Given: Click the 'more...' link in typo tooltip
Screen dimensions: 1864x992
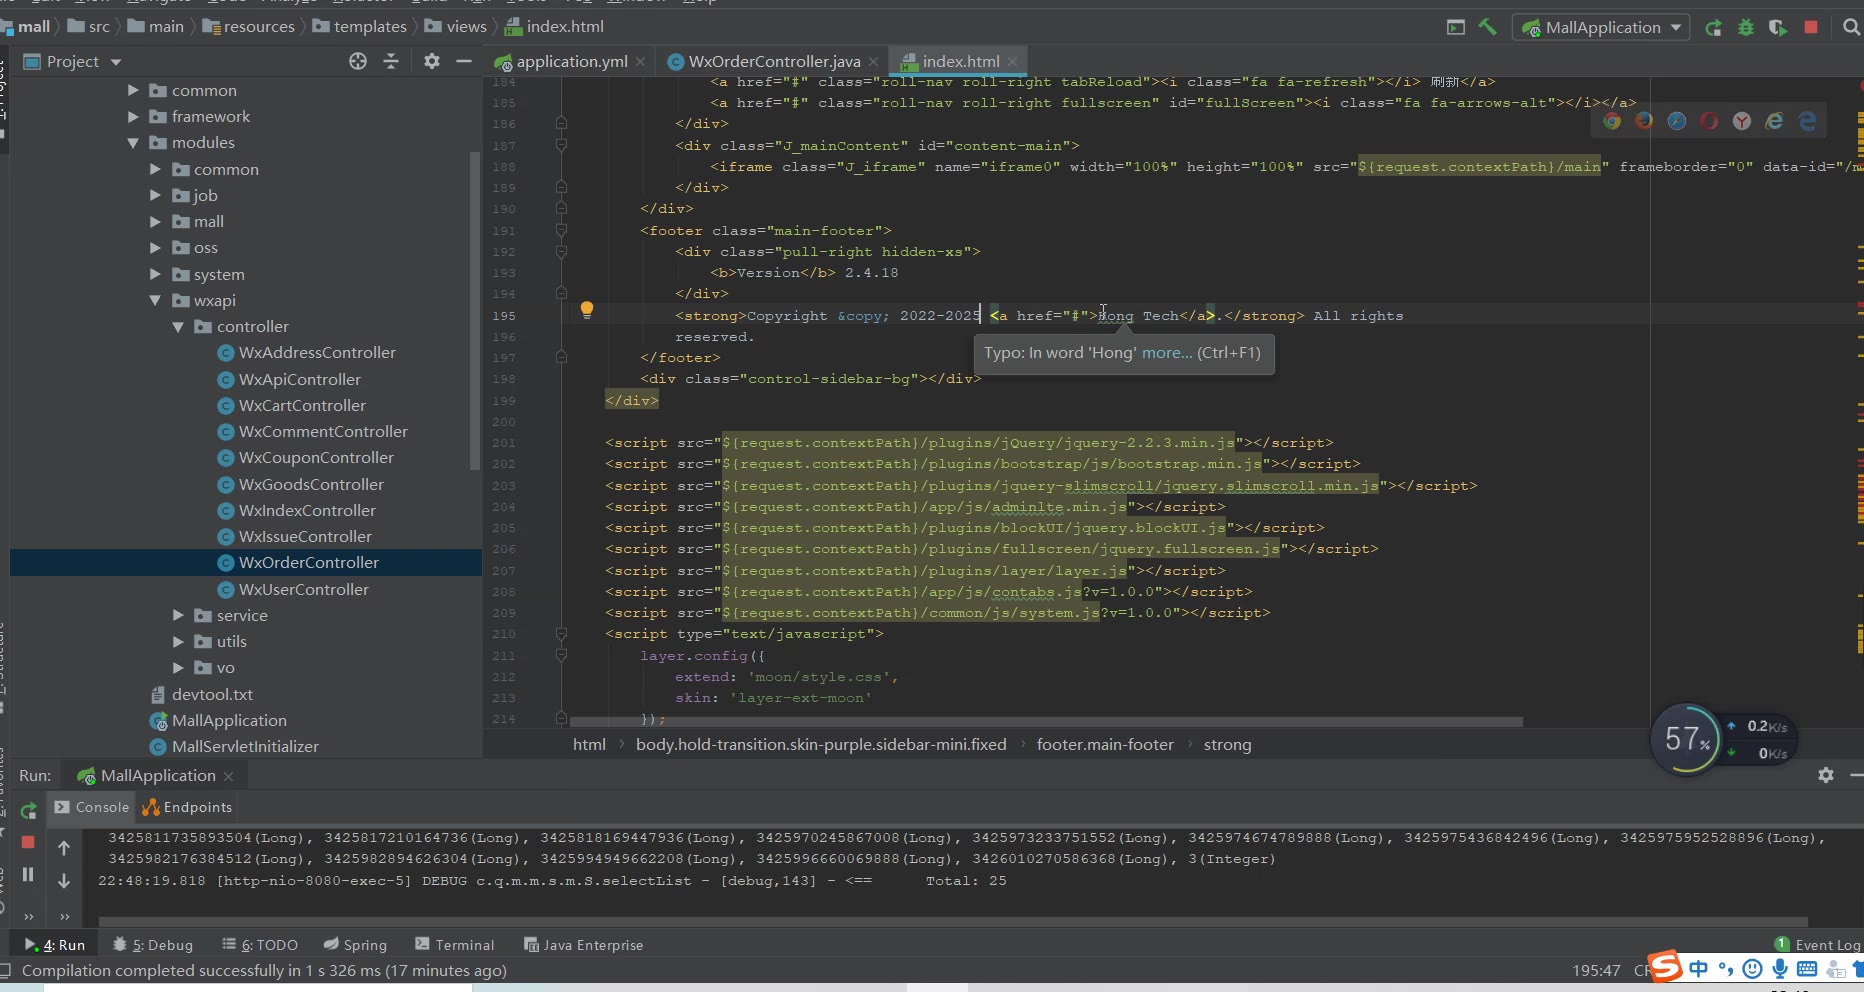Looking at the screenshot, I should click(x=1167, y=353).
